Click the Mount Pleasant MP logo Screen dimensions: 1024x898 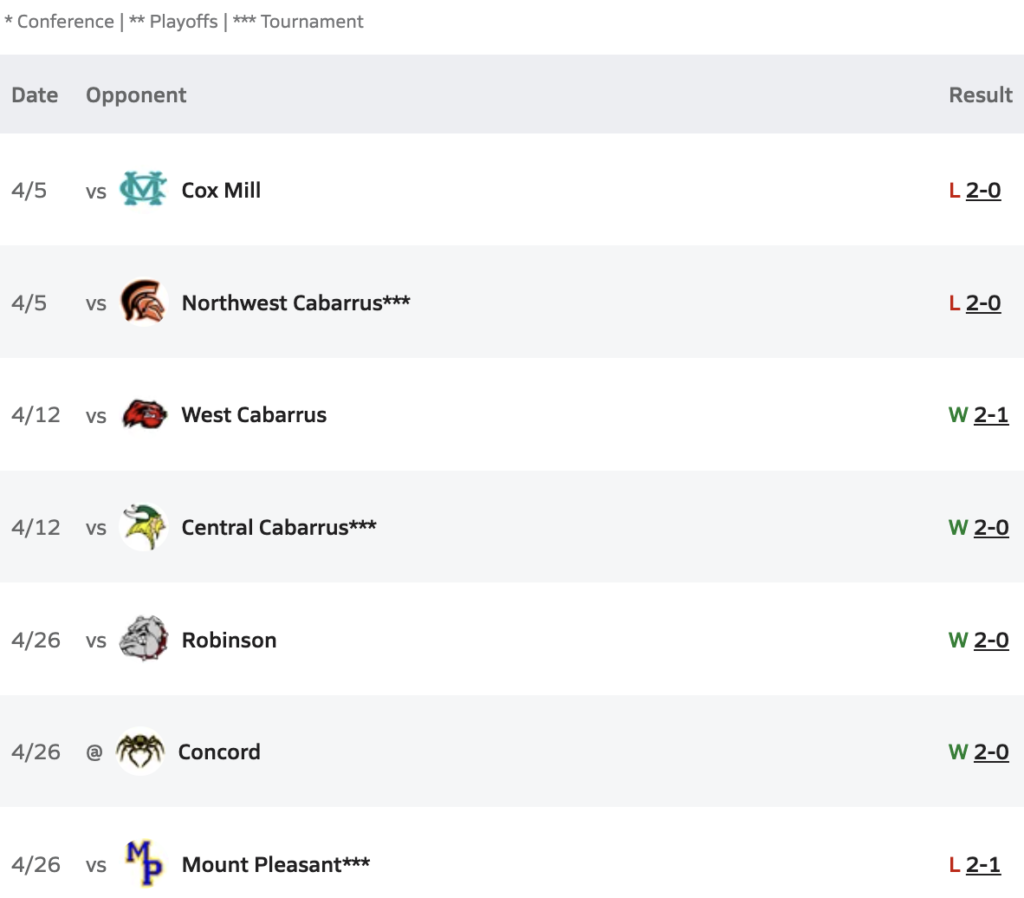(x=144, y=863)
